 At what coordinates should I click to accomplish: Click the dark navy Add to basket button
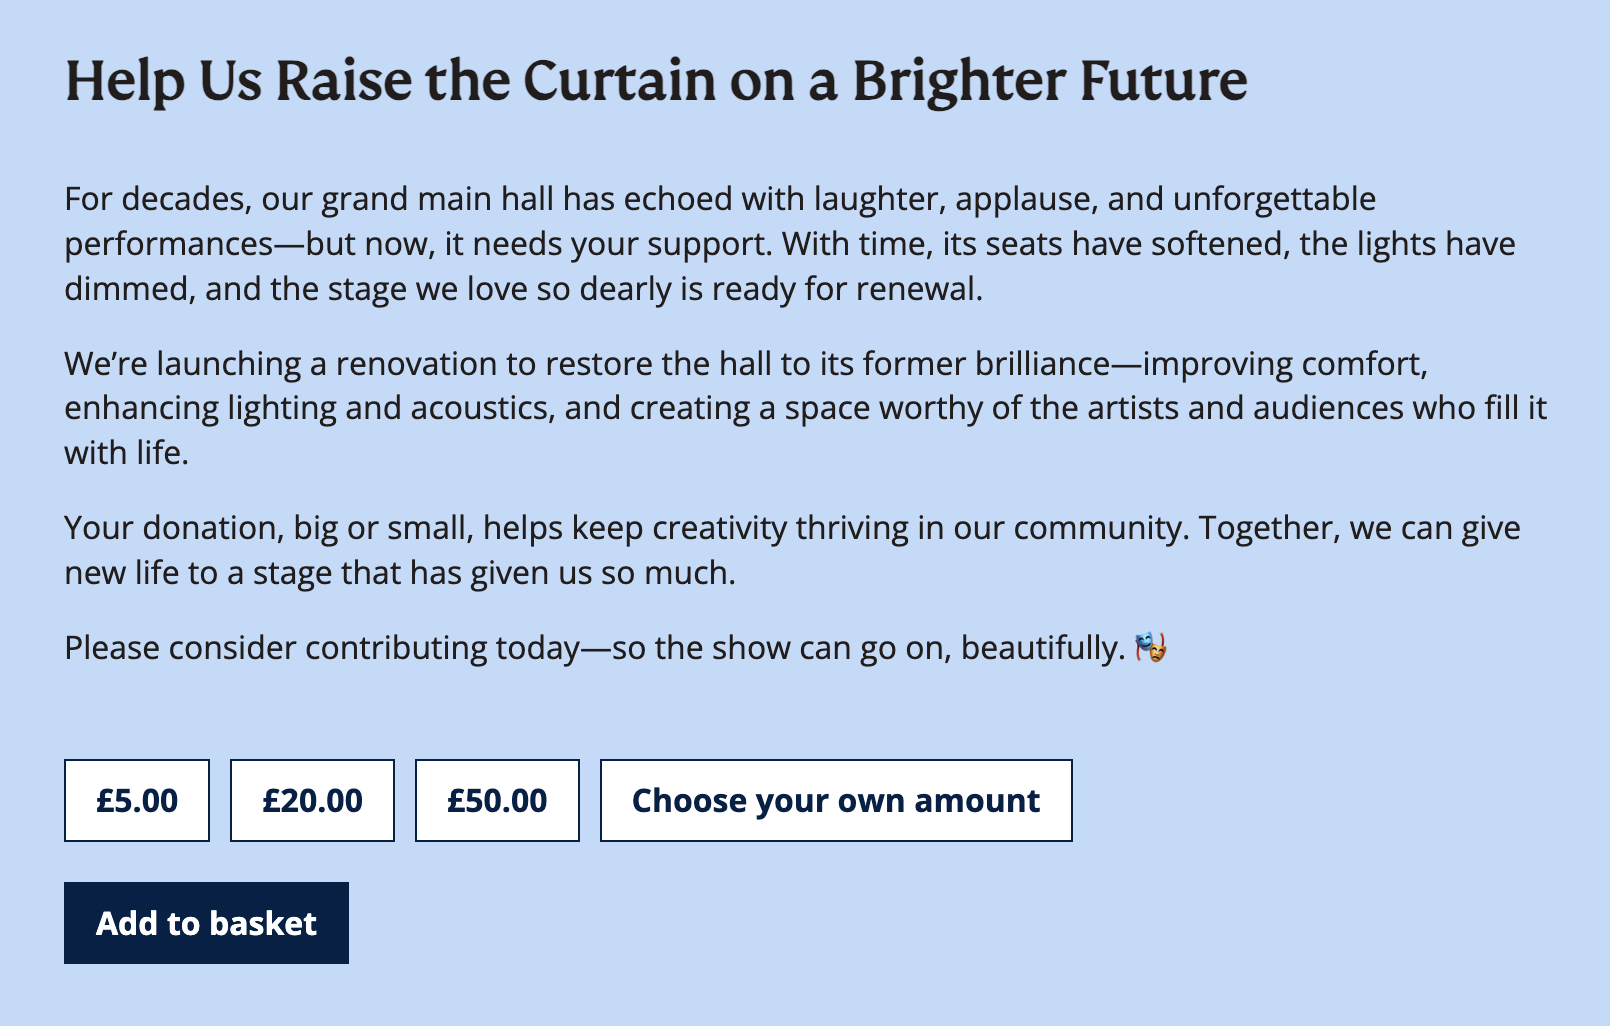(x=206, y=923)
